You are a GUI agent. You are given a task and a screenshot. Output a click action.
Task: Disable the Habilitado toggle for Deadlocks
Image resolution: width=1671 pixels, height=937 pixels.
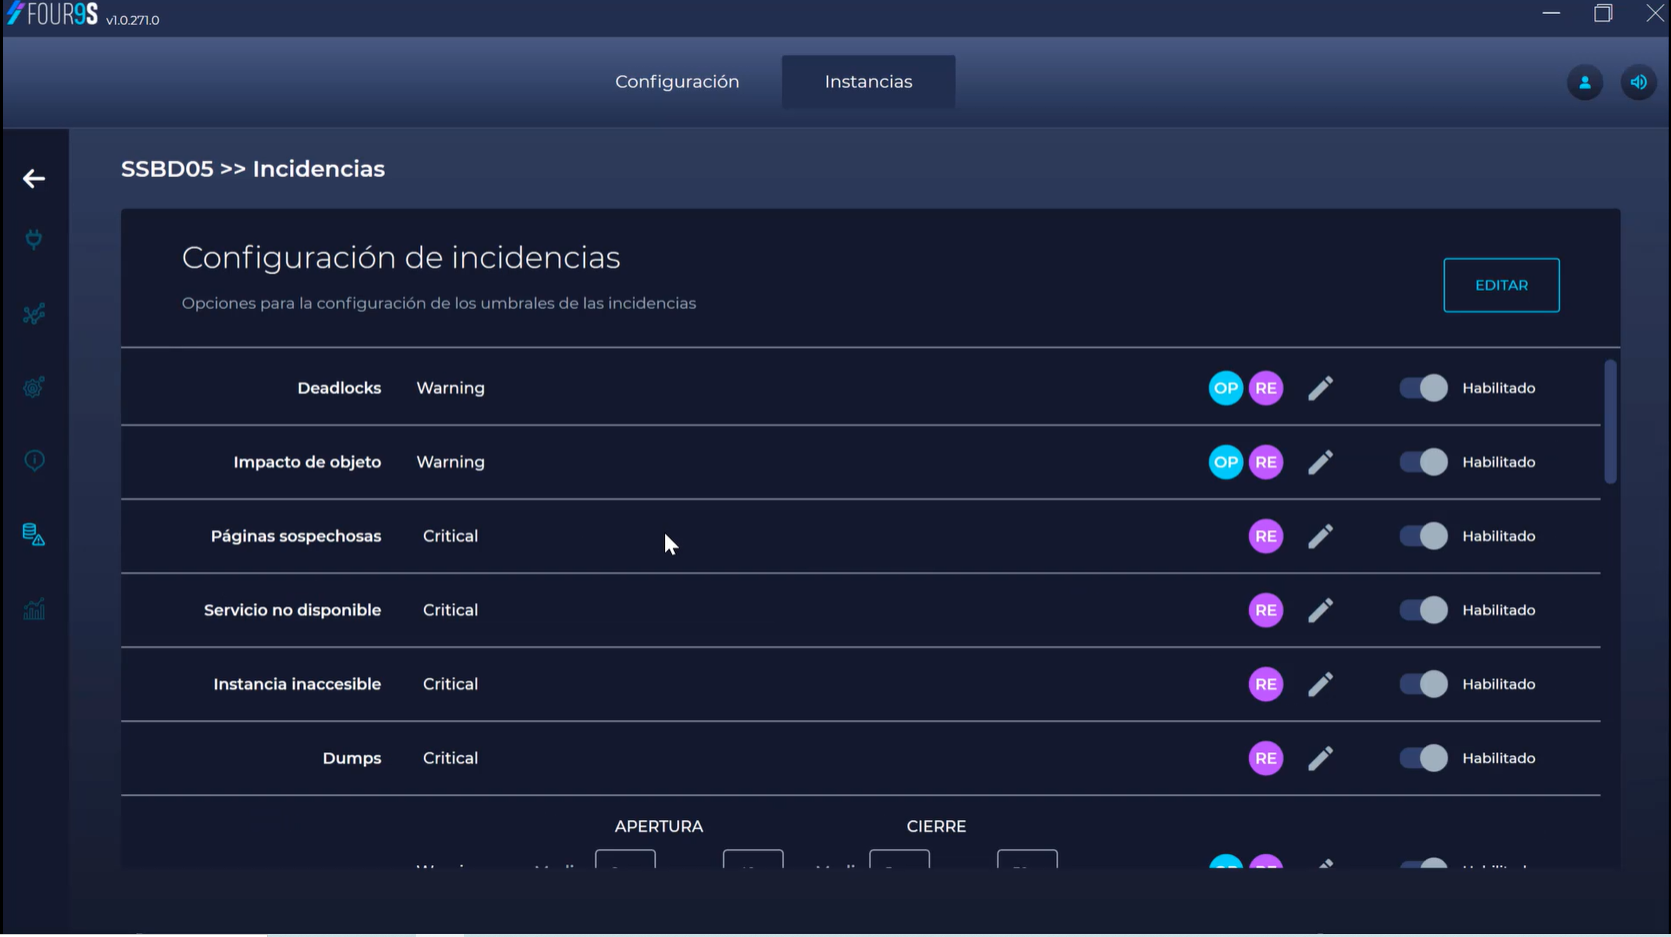coord(1423,388)
